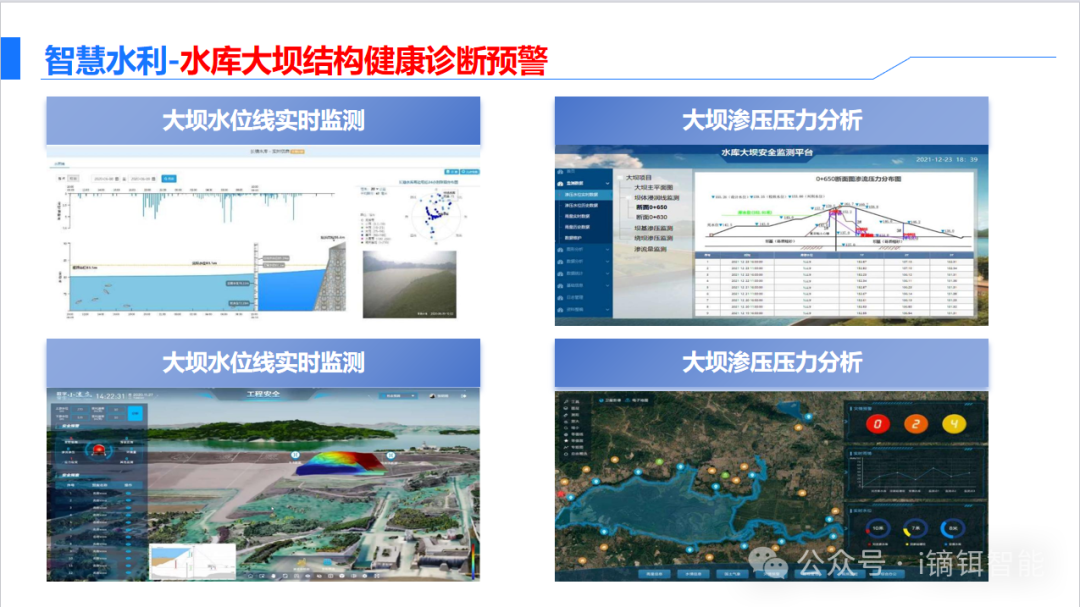Screen dimensions: 1080x607
Task: Click the 2021-12-23 18:39 timestamp
Action: [946, 159]
